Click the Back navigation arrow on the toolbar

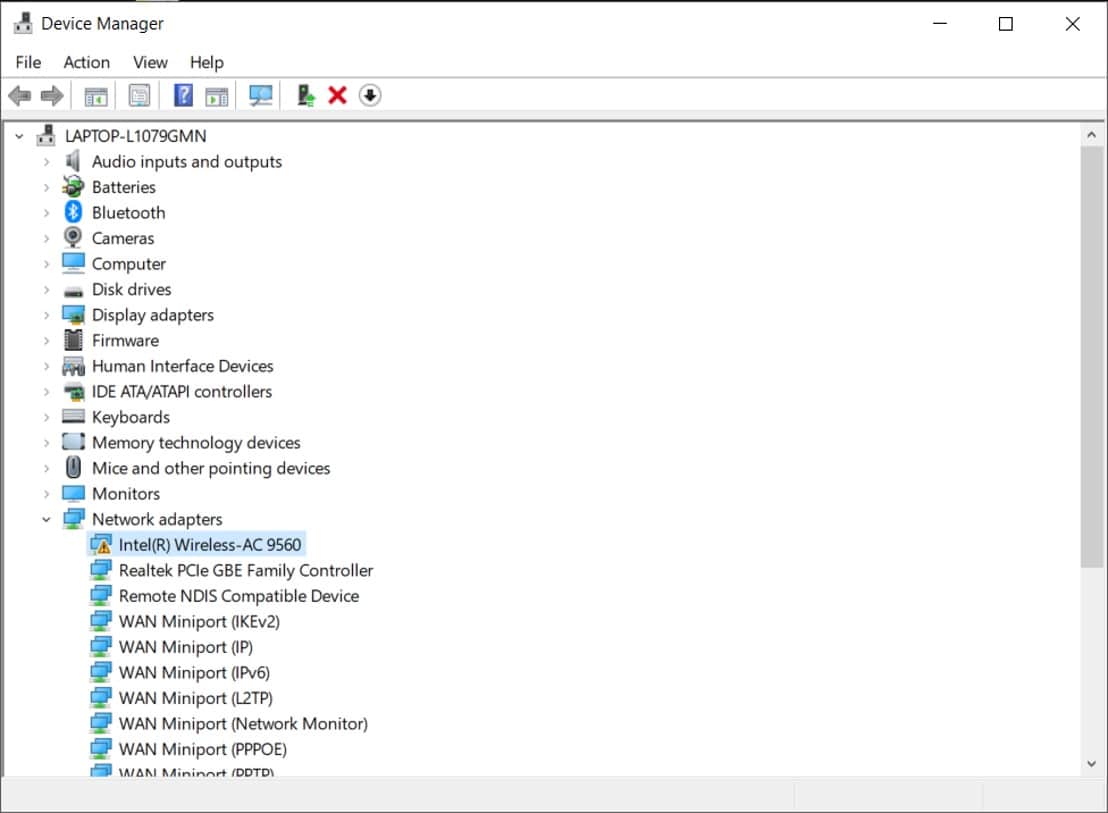(x=18, y=95)
